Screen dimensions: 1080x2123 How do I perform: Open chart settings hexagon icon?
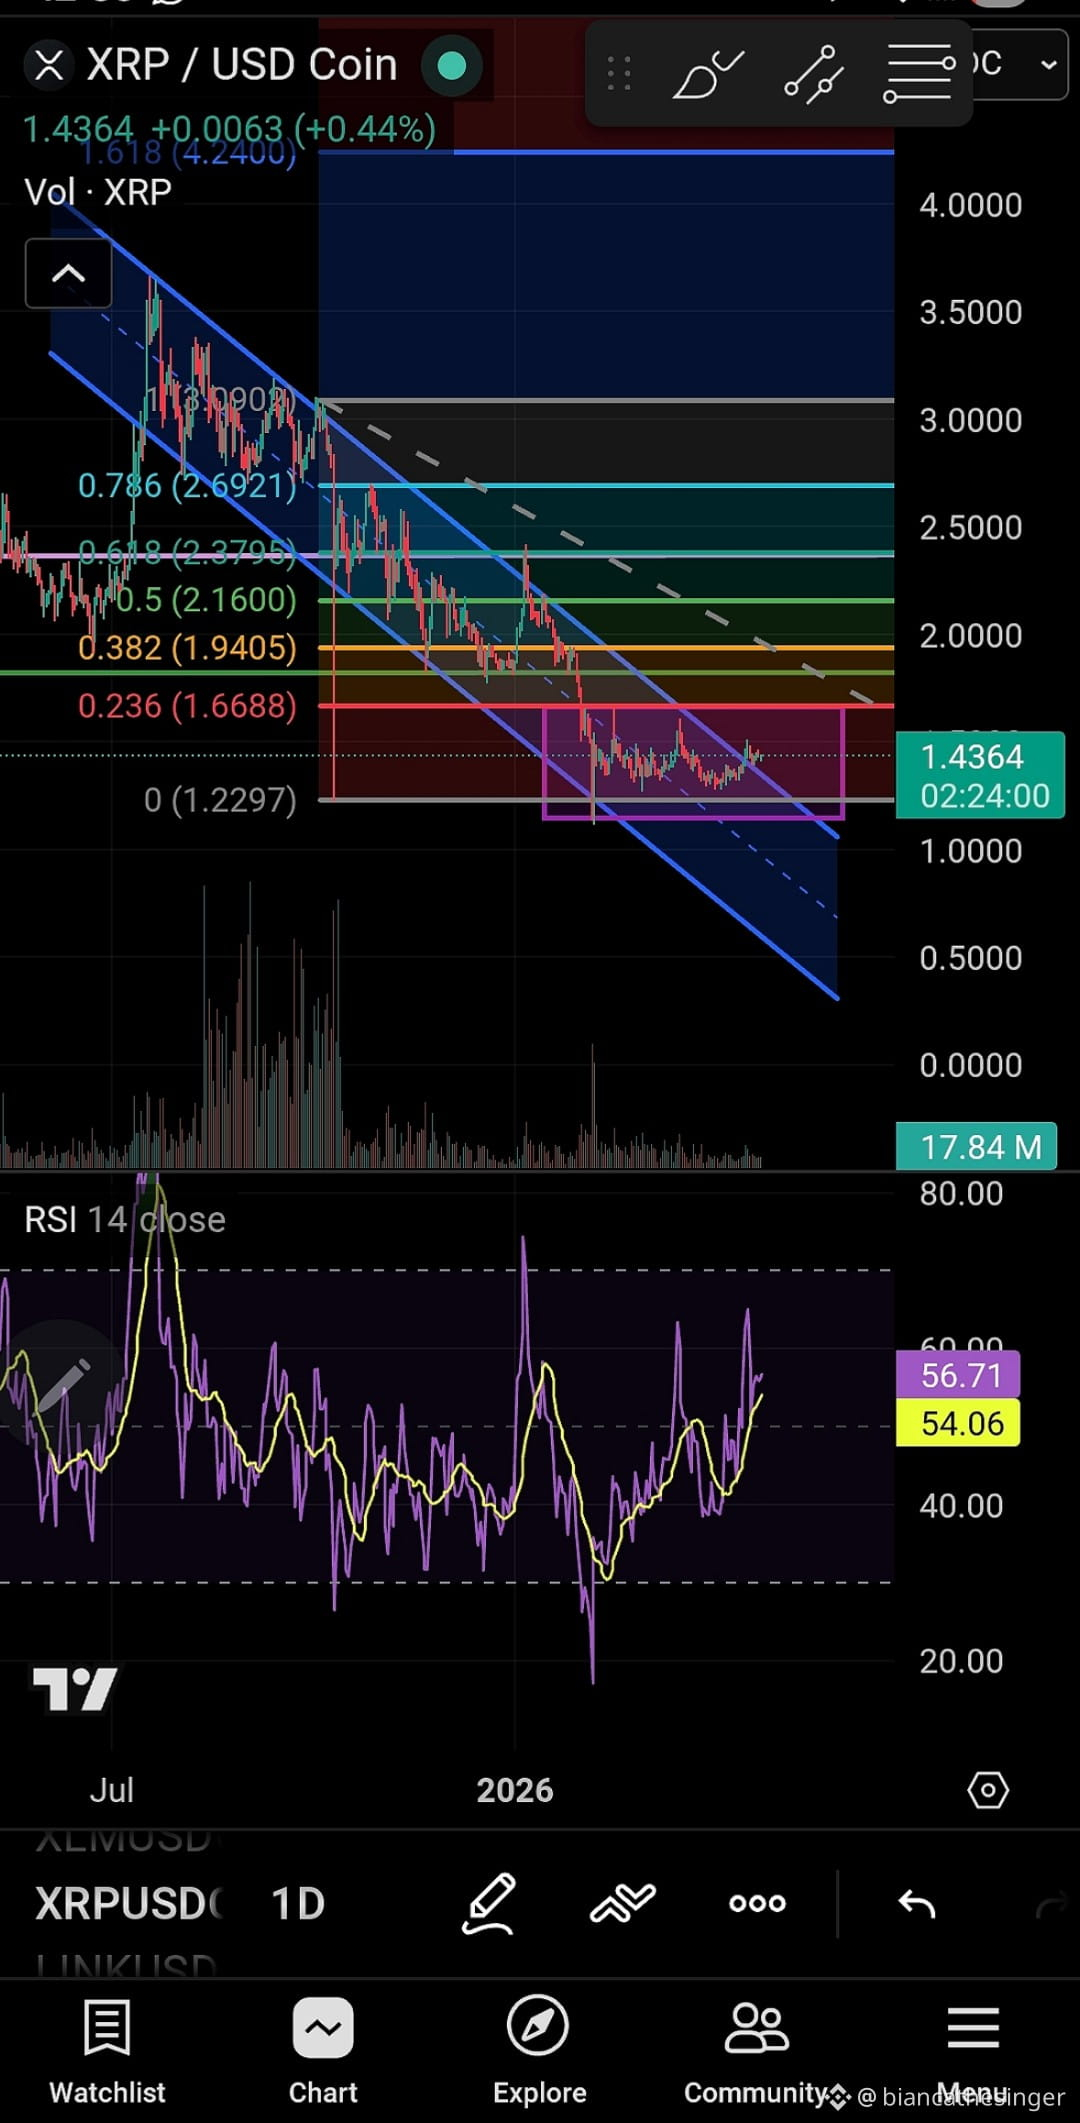coord(988,1789)
